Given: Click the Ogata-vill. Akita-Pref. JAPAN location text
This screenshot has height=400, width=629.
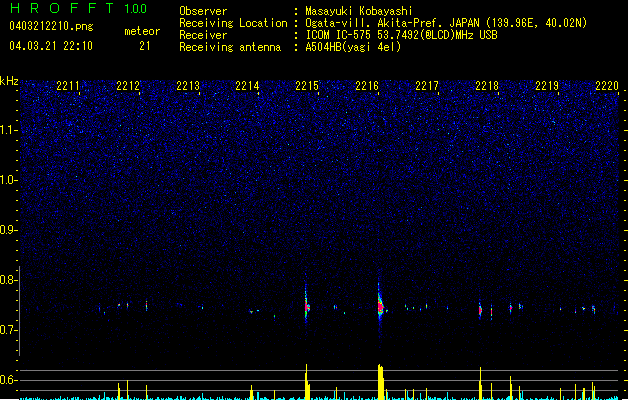Looking at the screenshot, I should pyautogui.click(x=446, y=23).
